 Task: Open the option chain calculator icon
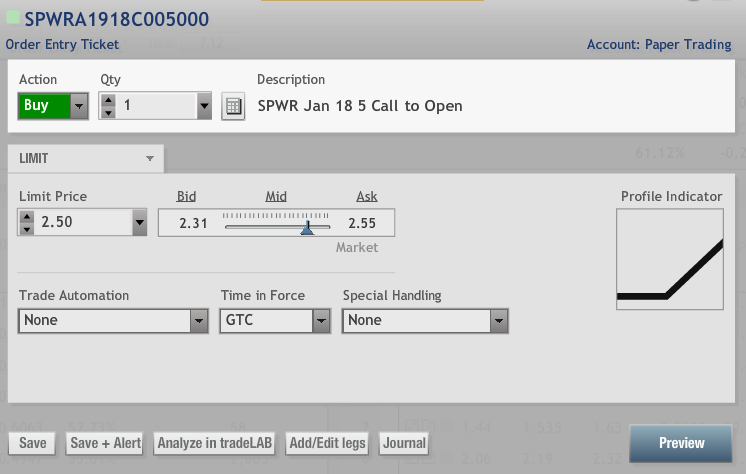(233, 106)
